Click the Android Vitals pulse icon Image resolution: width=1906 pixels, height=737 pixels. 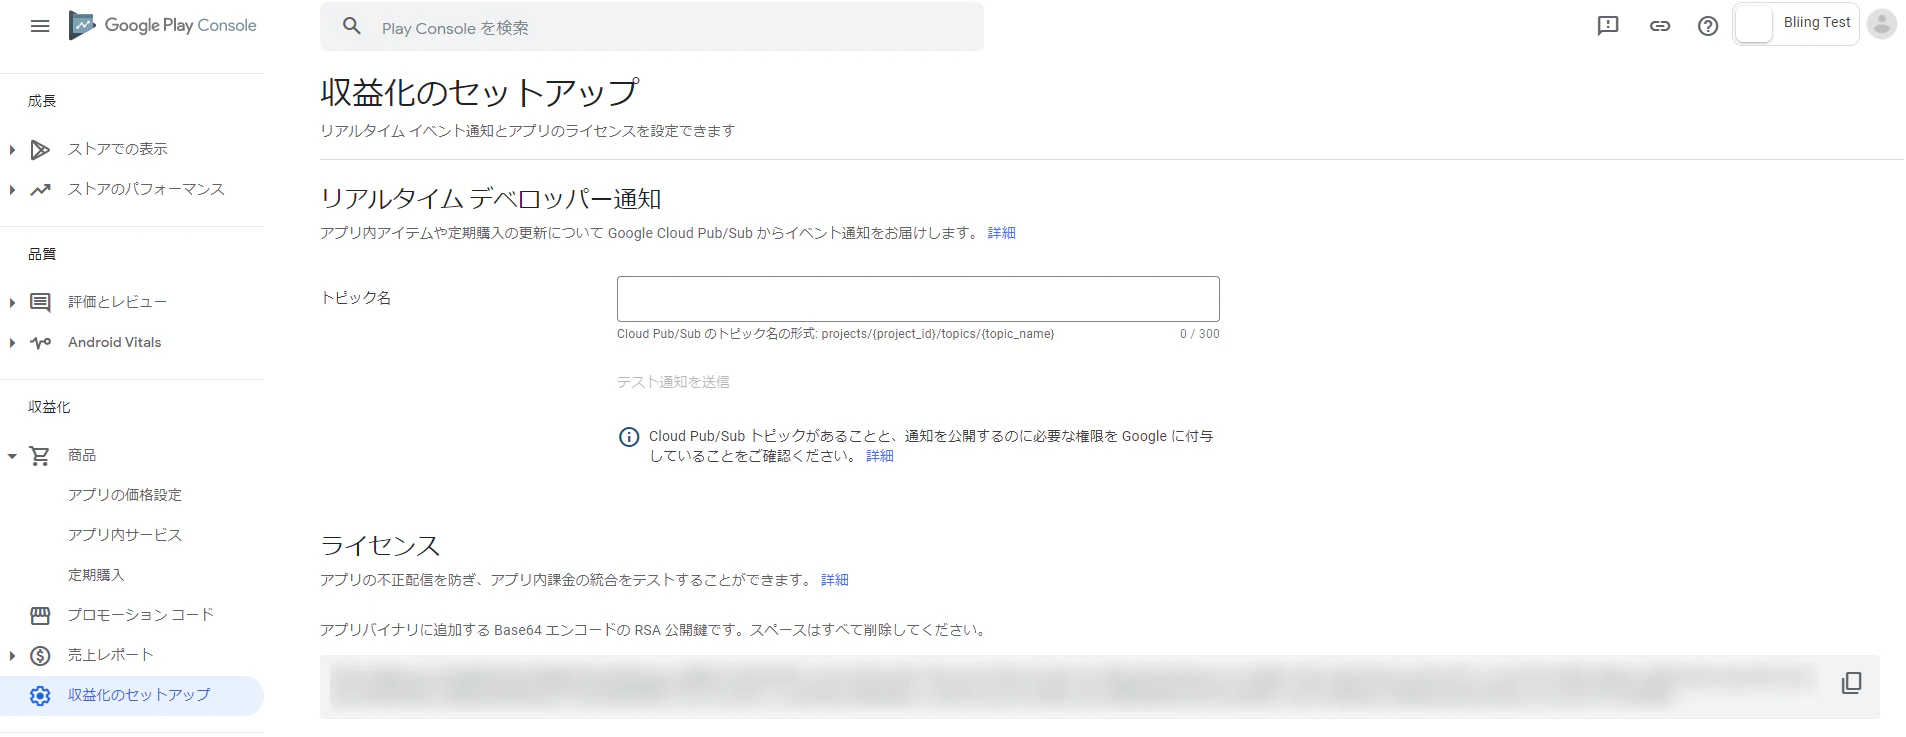(x=40, y=343)
